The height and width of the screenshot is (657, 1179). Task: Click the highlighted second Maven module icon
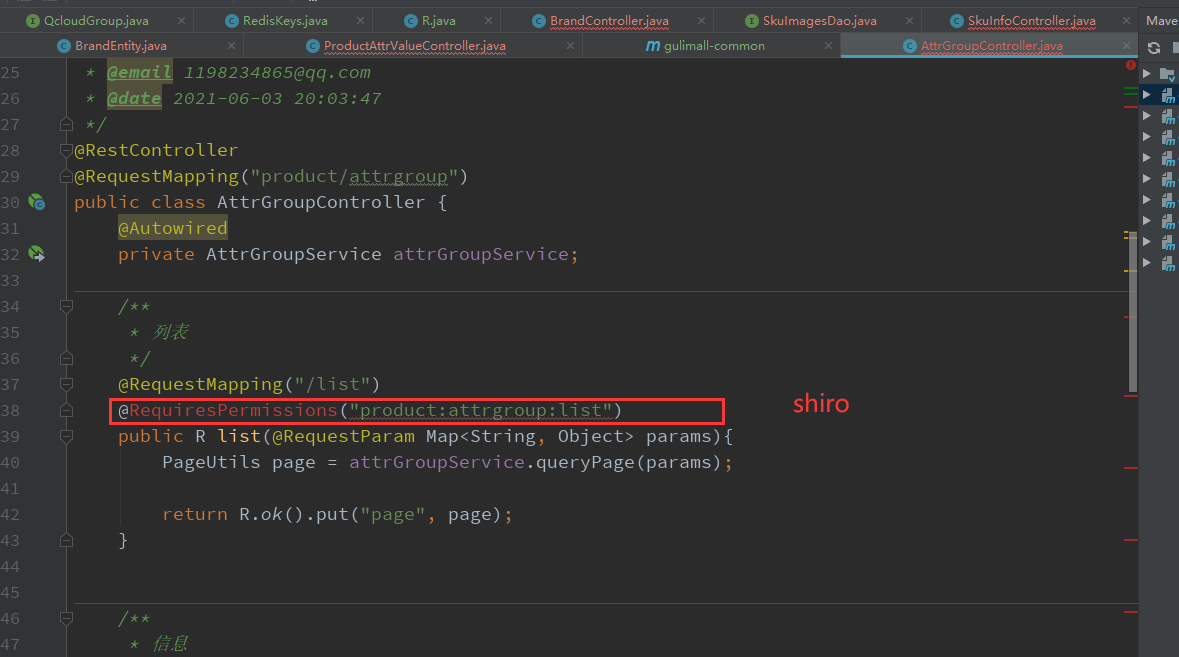(1168, 95)
